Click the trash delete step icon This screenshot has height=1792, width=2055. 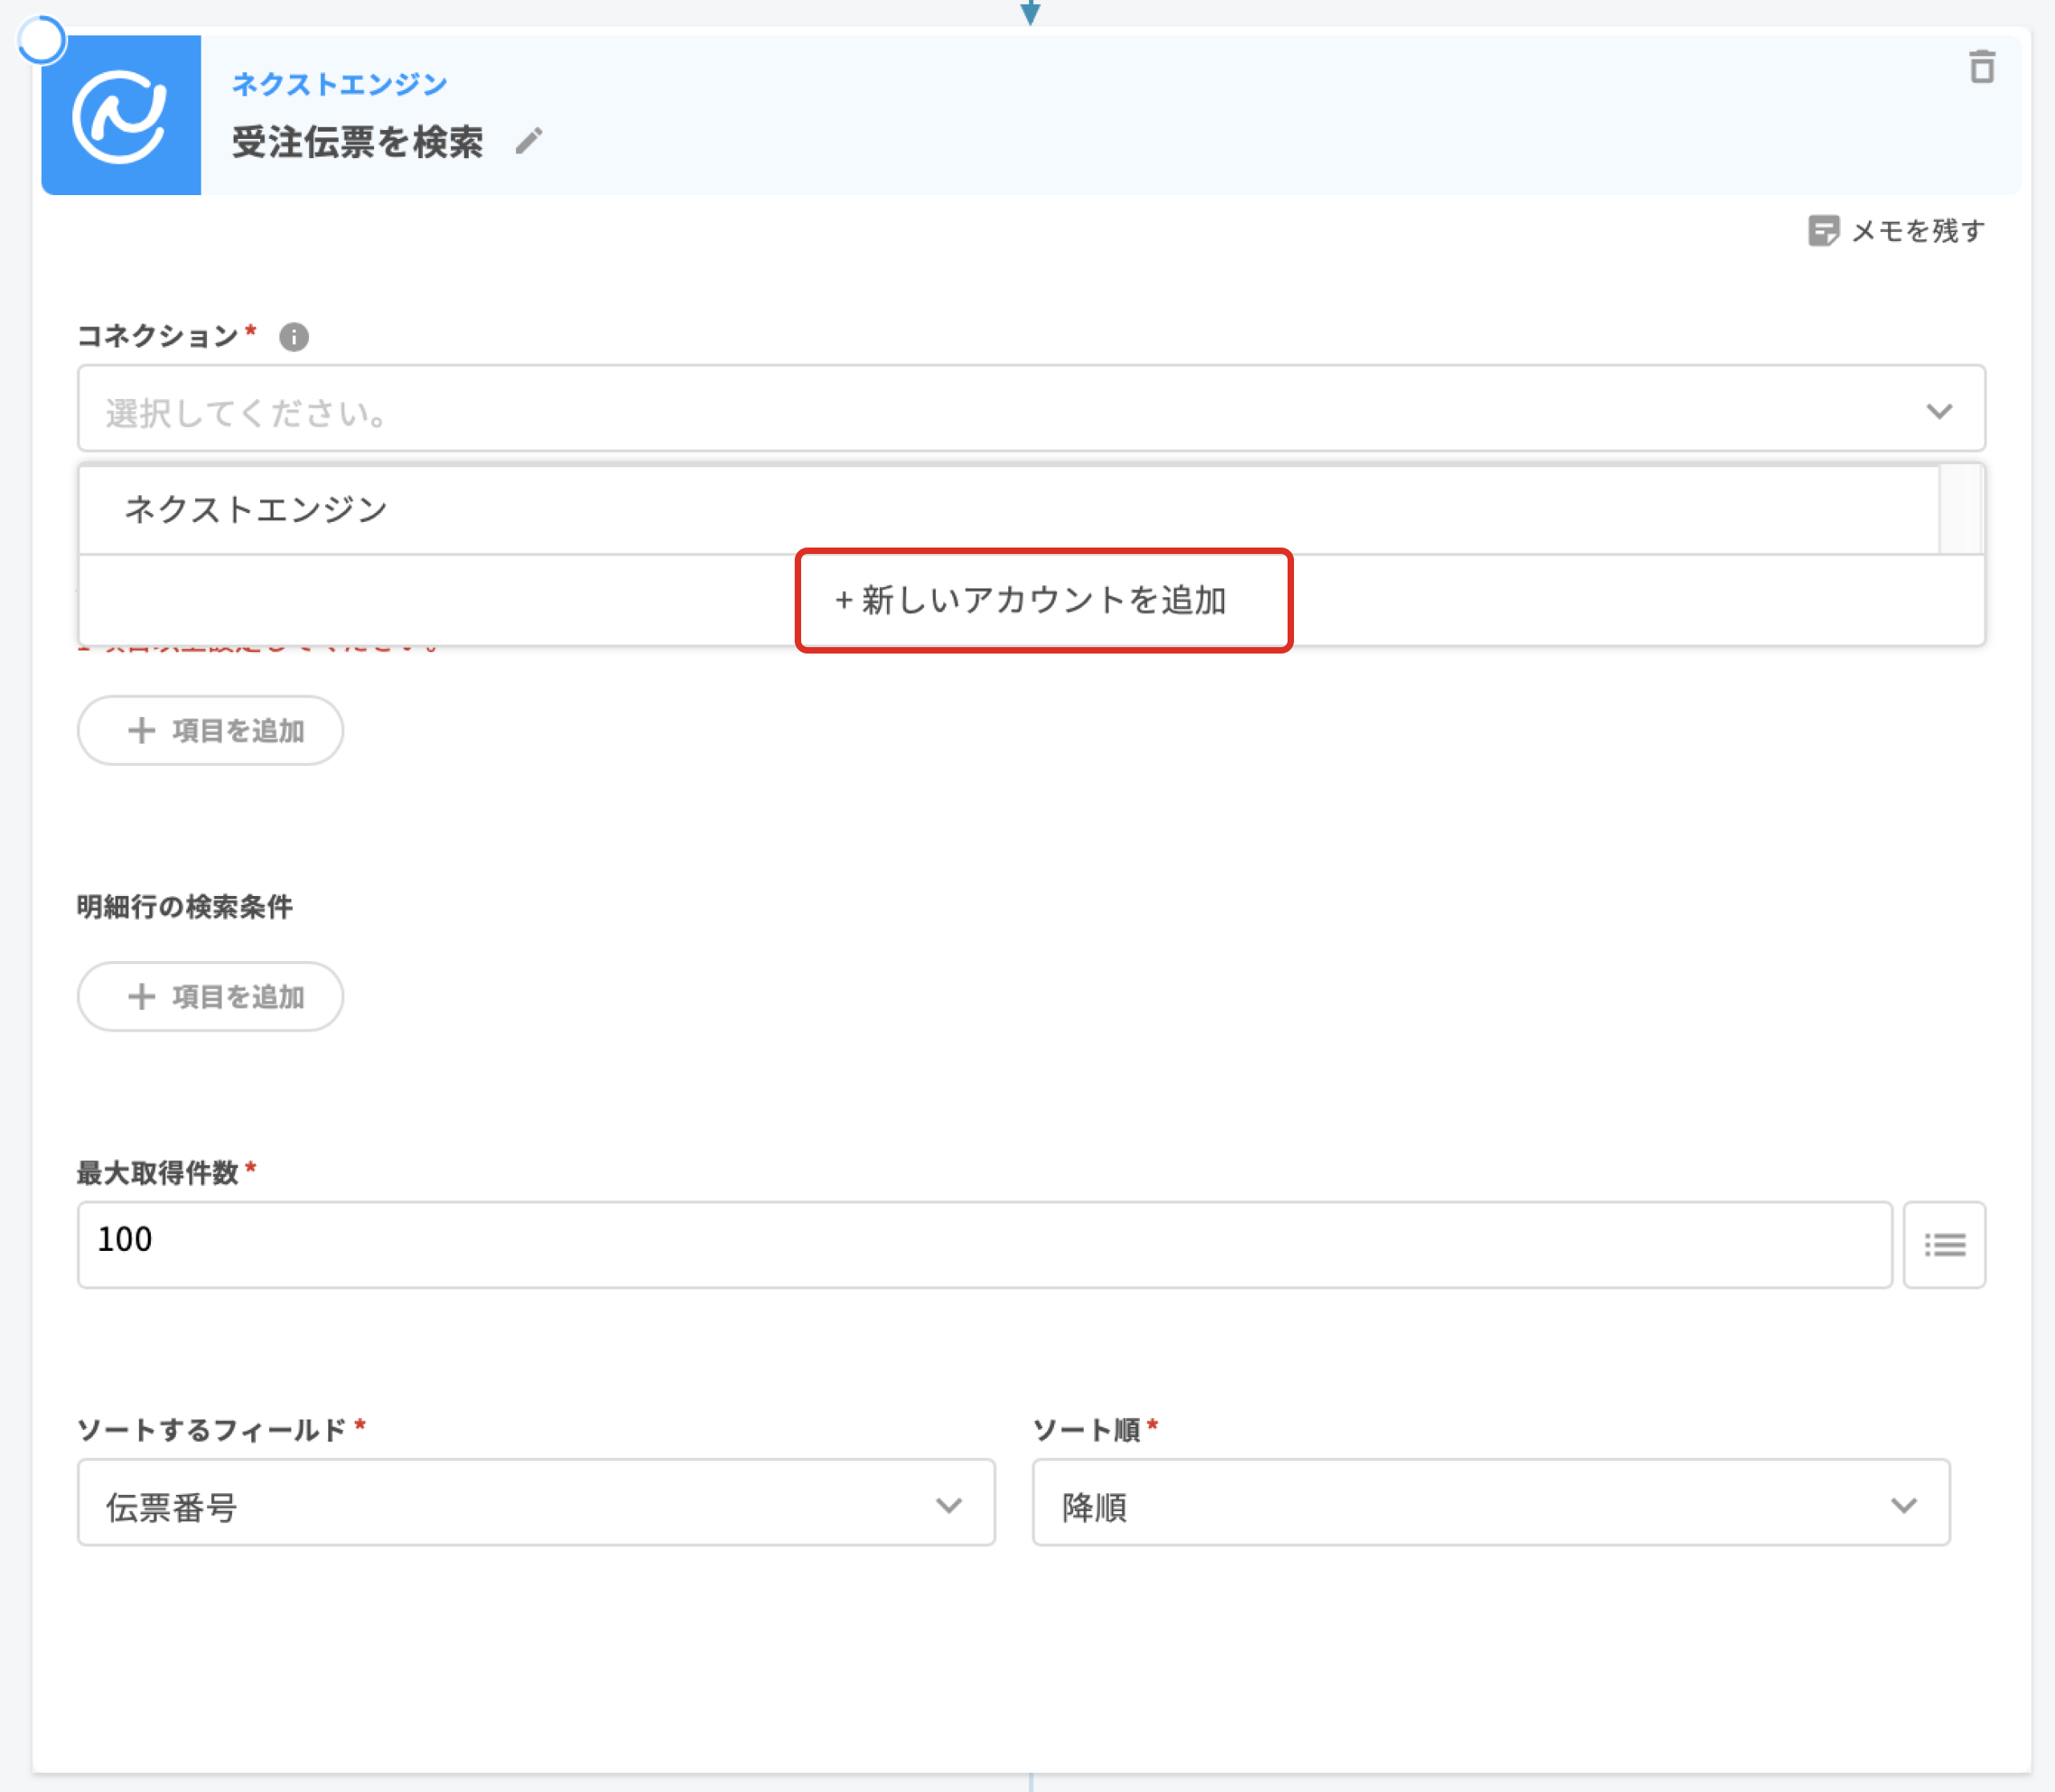1981,67
